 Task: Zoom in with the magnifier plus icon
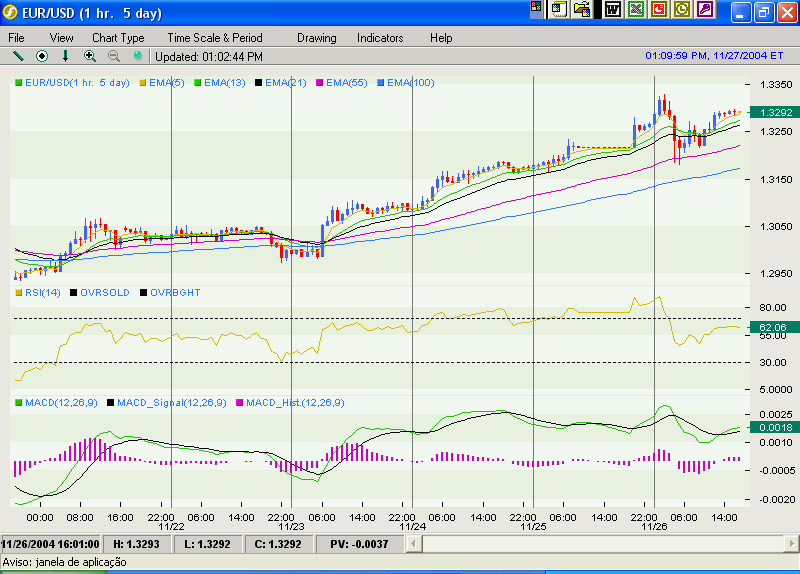click(90, 56)
